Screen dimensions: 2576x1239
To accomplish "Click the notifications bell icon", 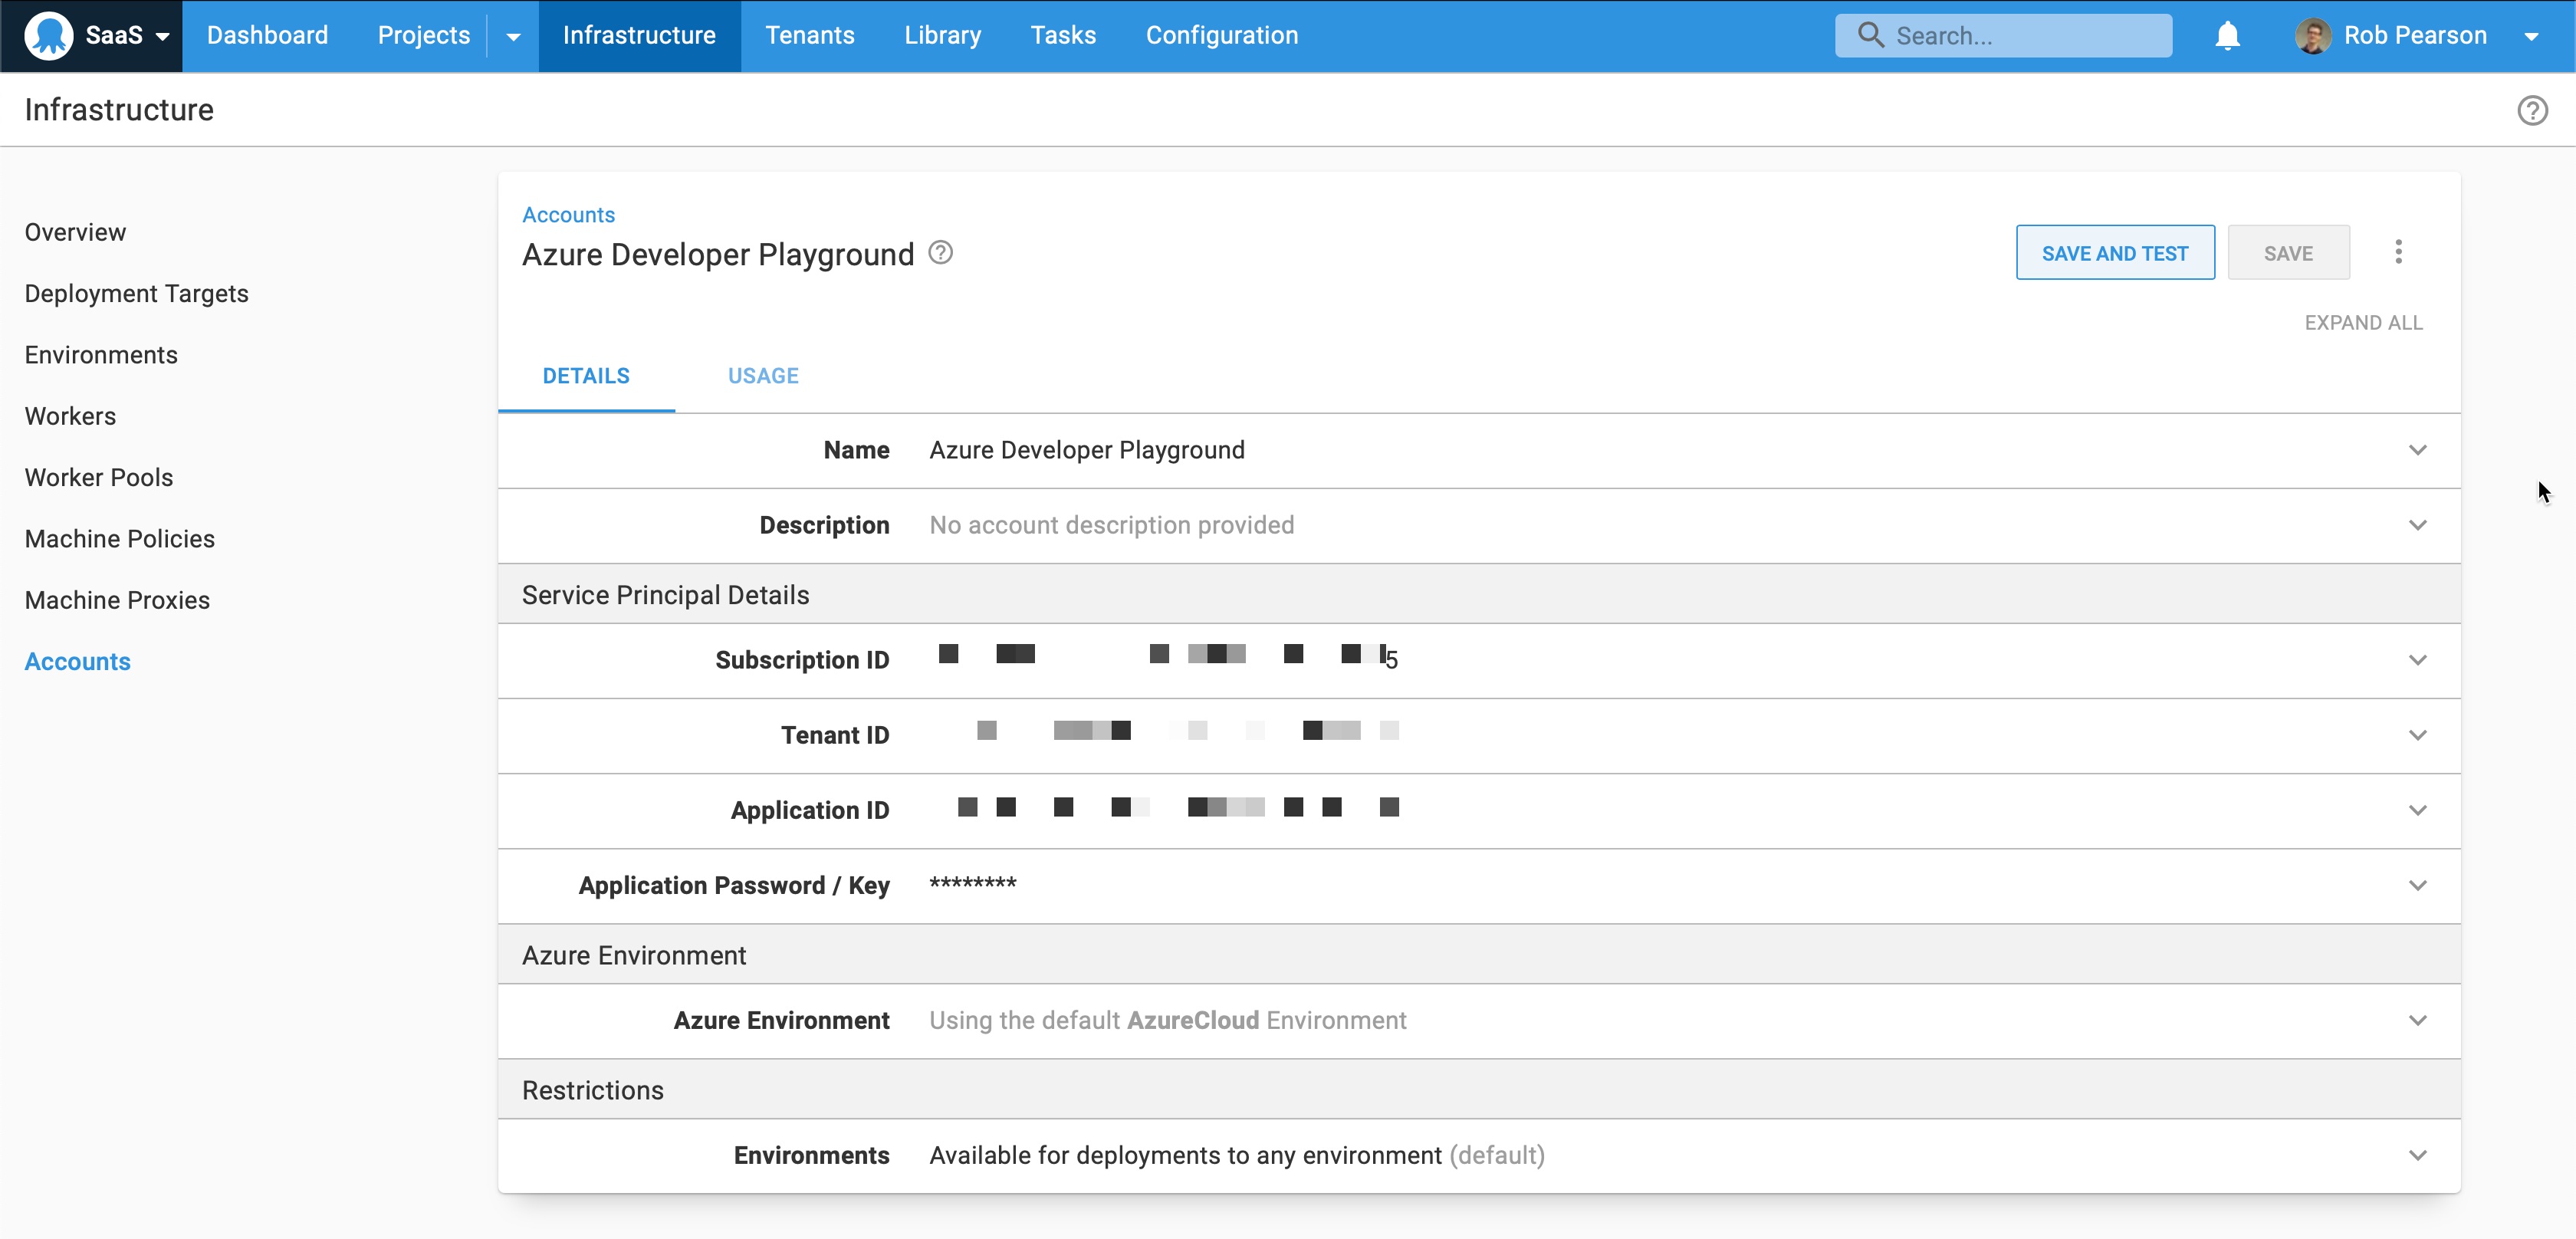I will (x=2228, y=35).
